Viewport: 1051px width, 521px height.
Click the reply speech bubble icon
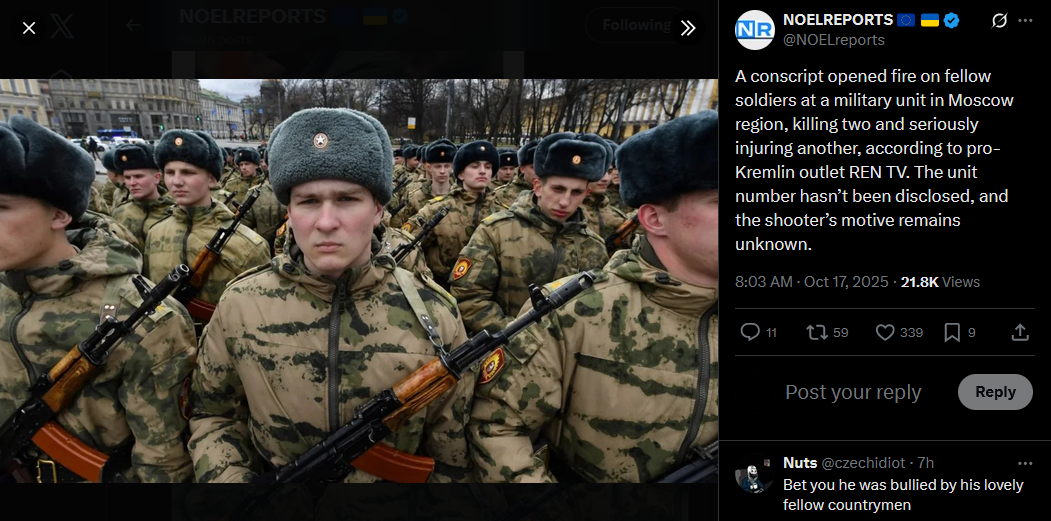click(x=749, y=332)
